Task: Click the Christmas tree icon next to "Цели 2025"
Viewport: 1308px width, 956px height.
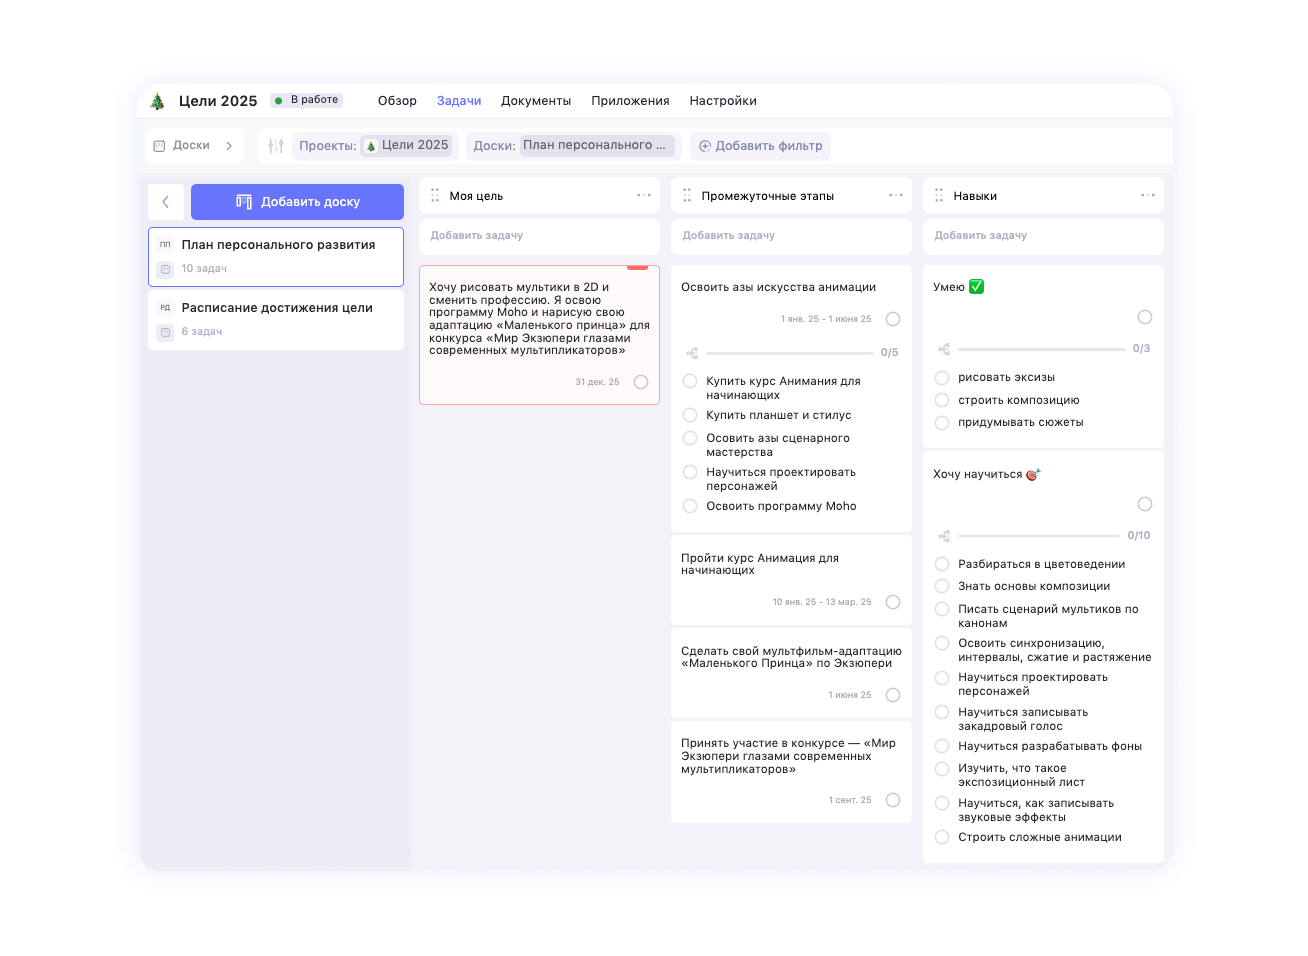Action: click(x=157, y=100)
